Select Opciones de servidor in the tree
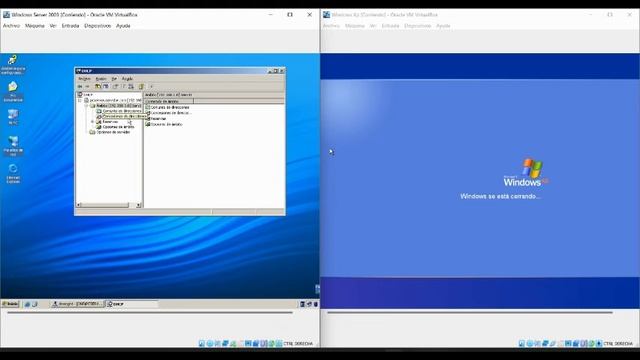 click(110, 132)
